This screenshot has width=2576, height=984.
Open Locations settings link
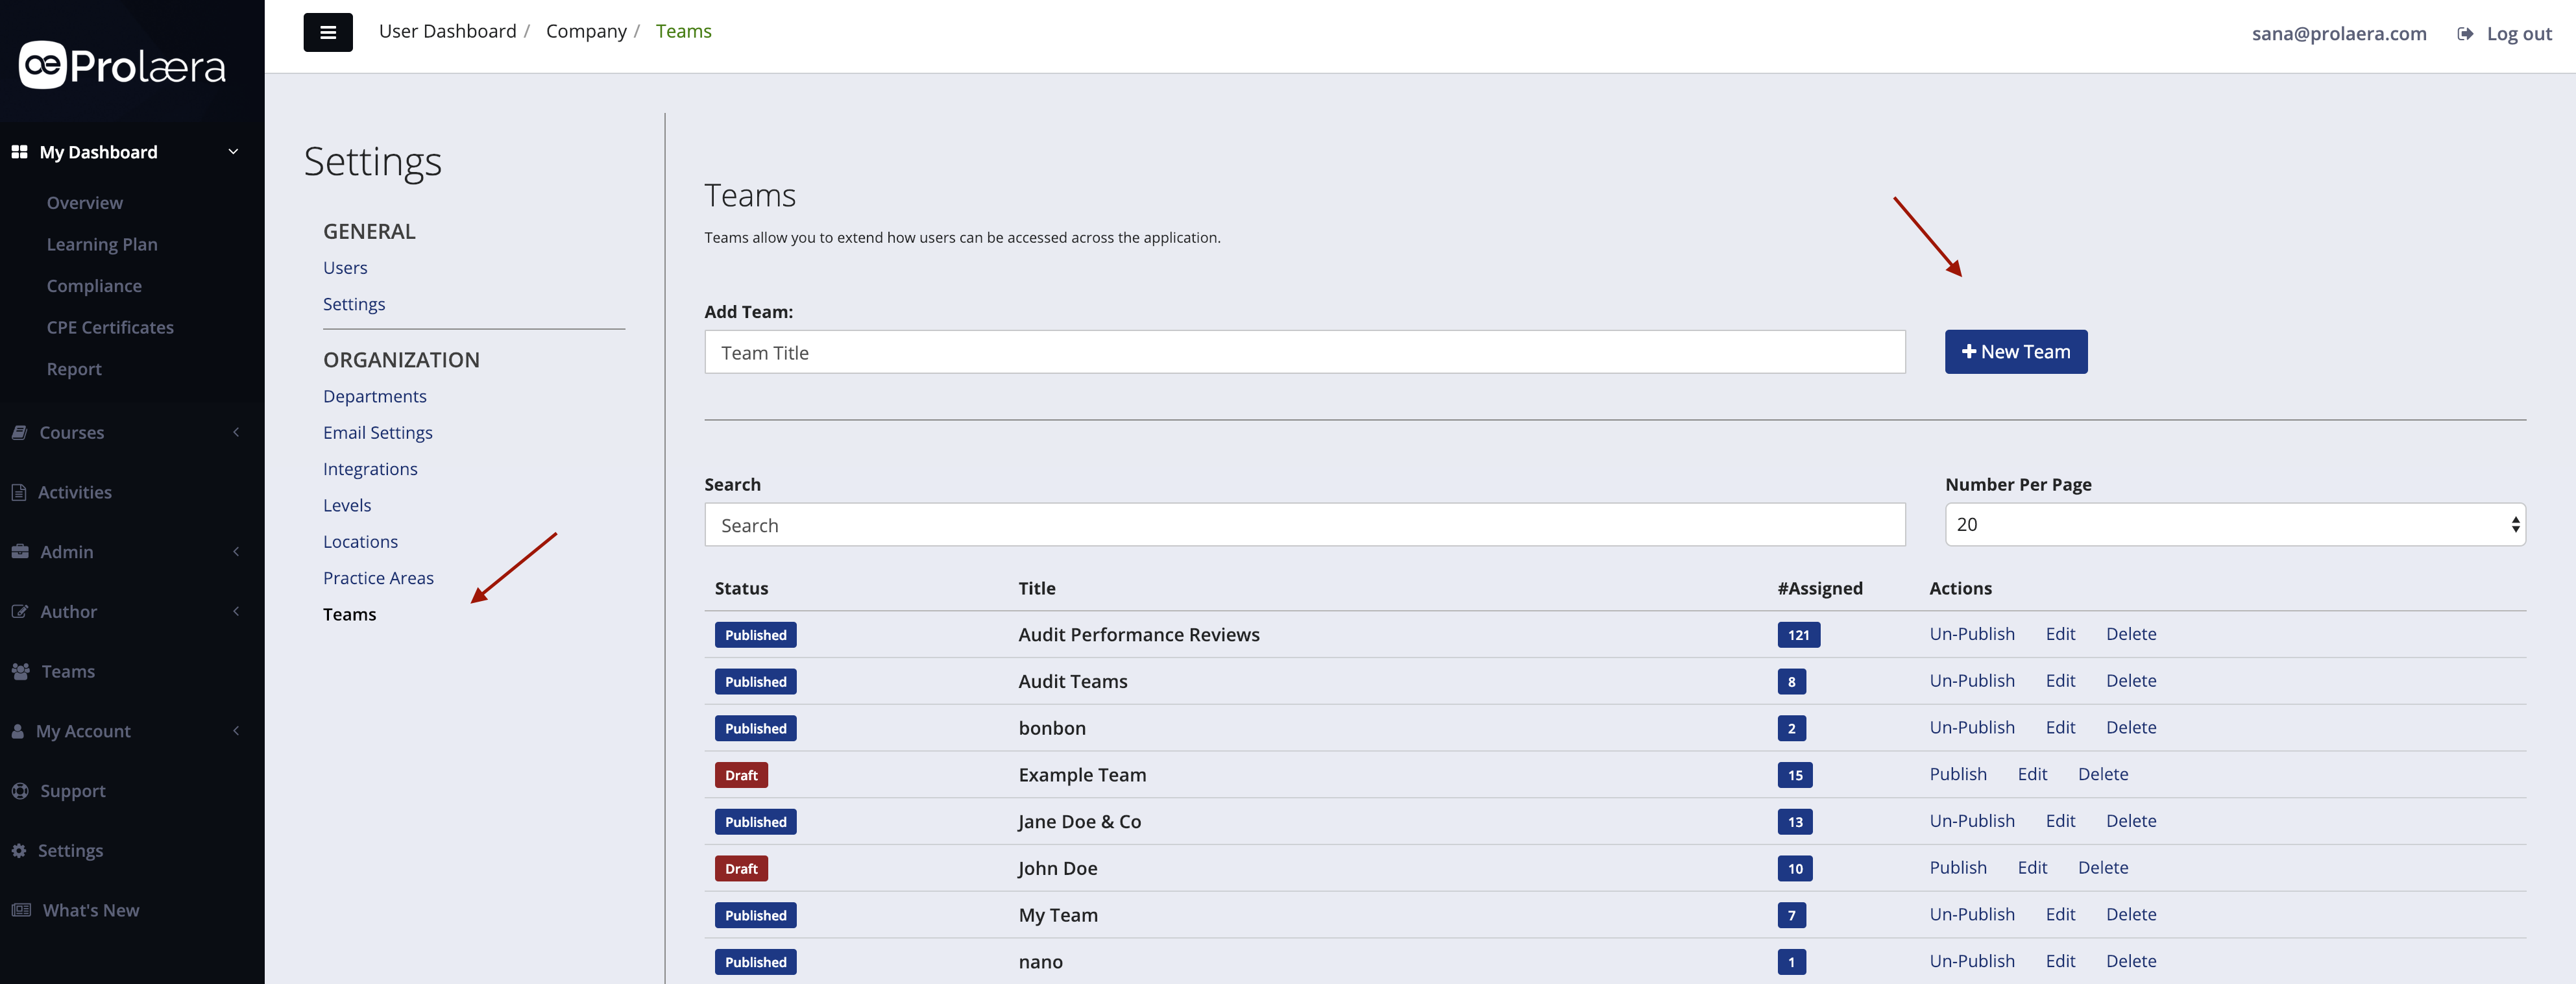click(x=360, y=542)
